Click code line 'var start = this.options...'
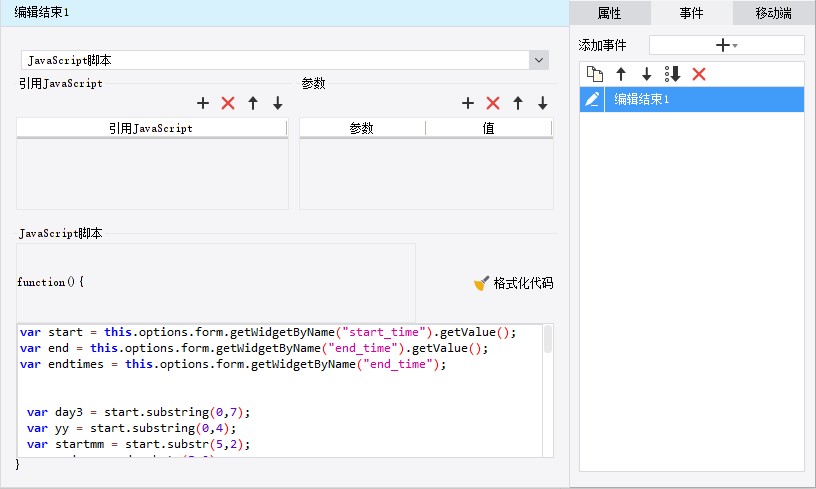Image resolution: width=816 pixels, height=489 pixels. [268, 332]
